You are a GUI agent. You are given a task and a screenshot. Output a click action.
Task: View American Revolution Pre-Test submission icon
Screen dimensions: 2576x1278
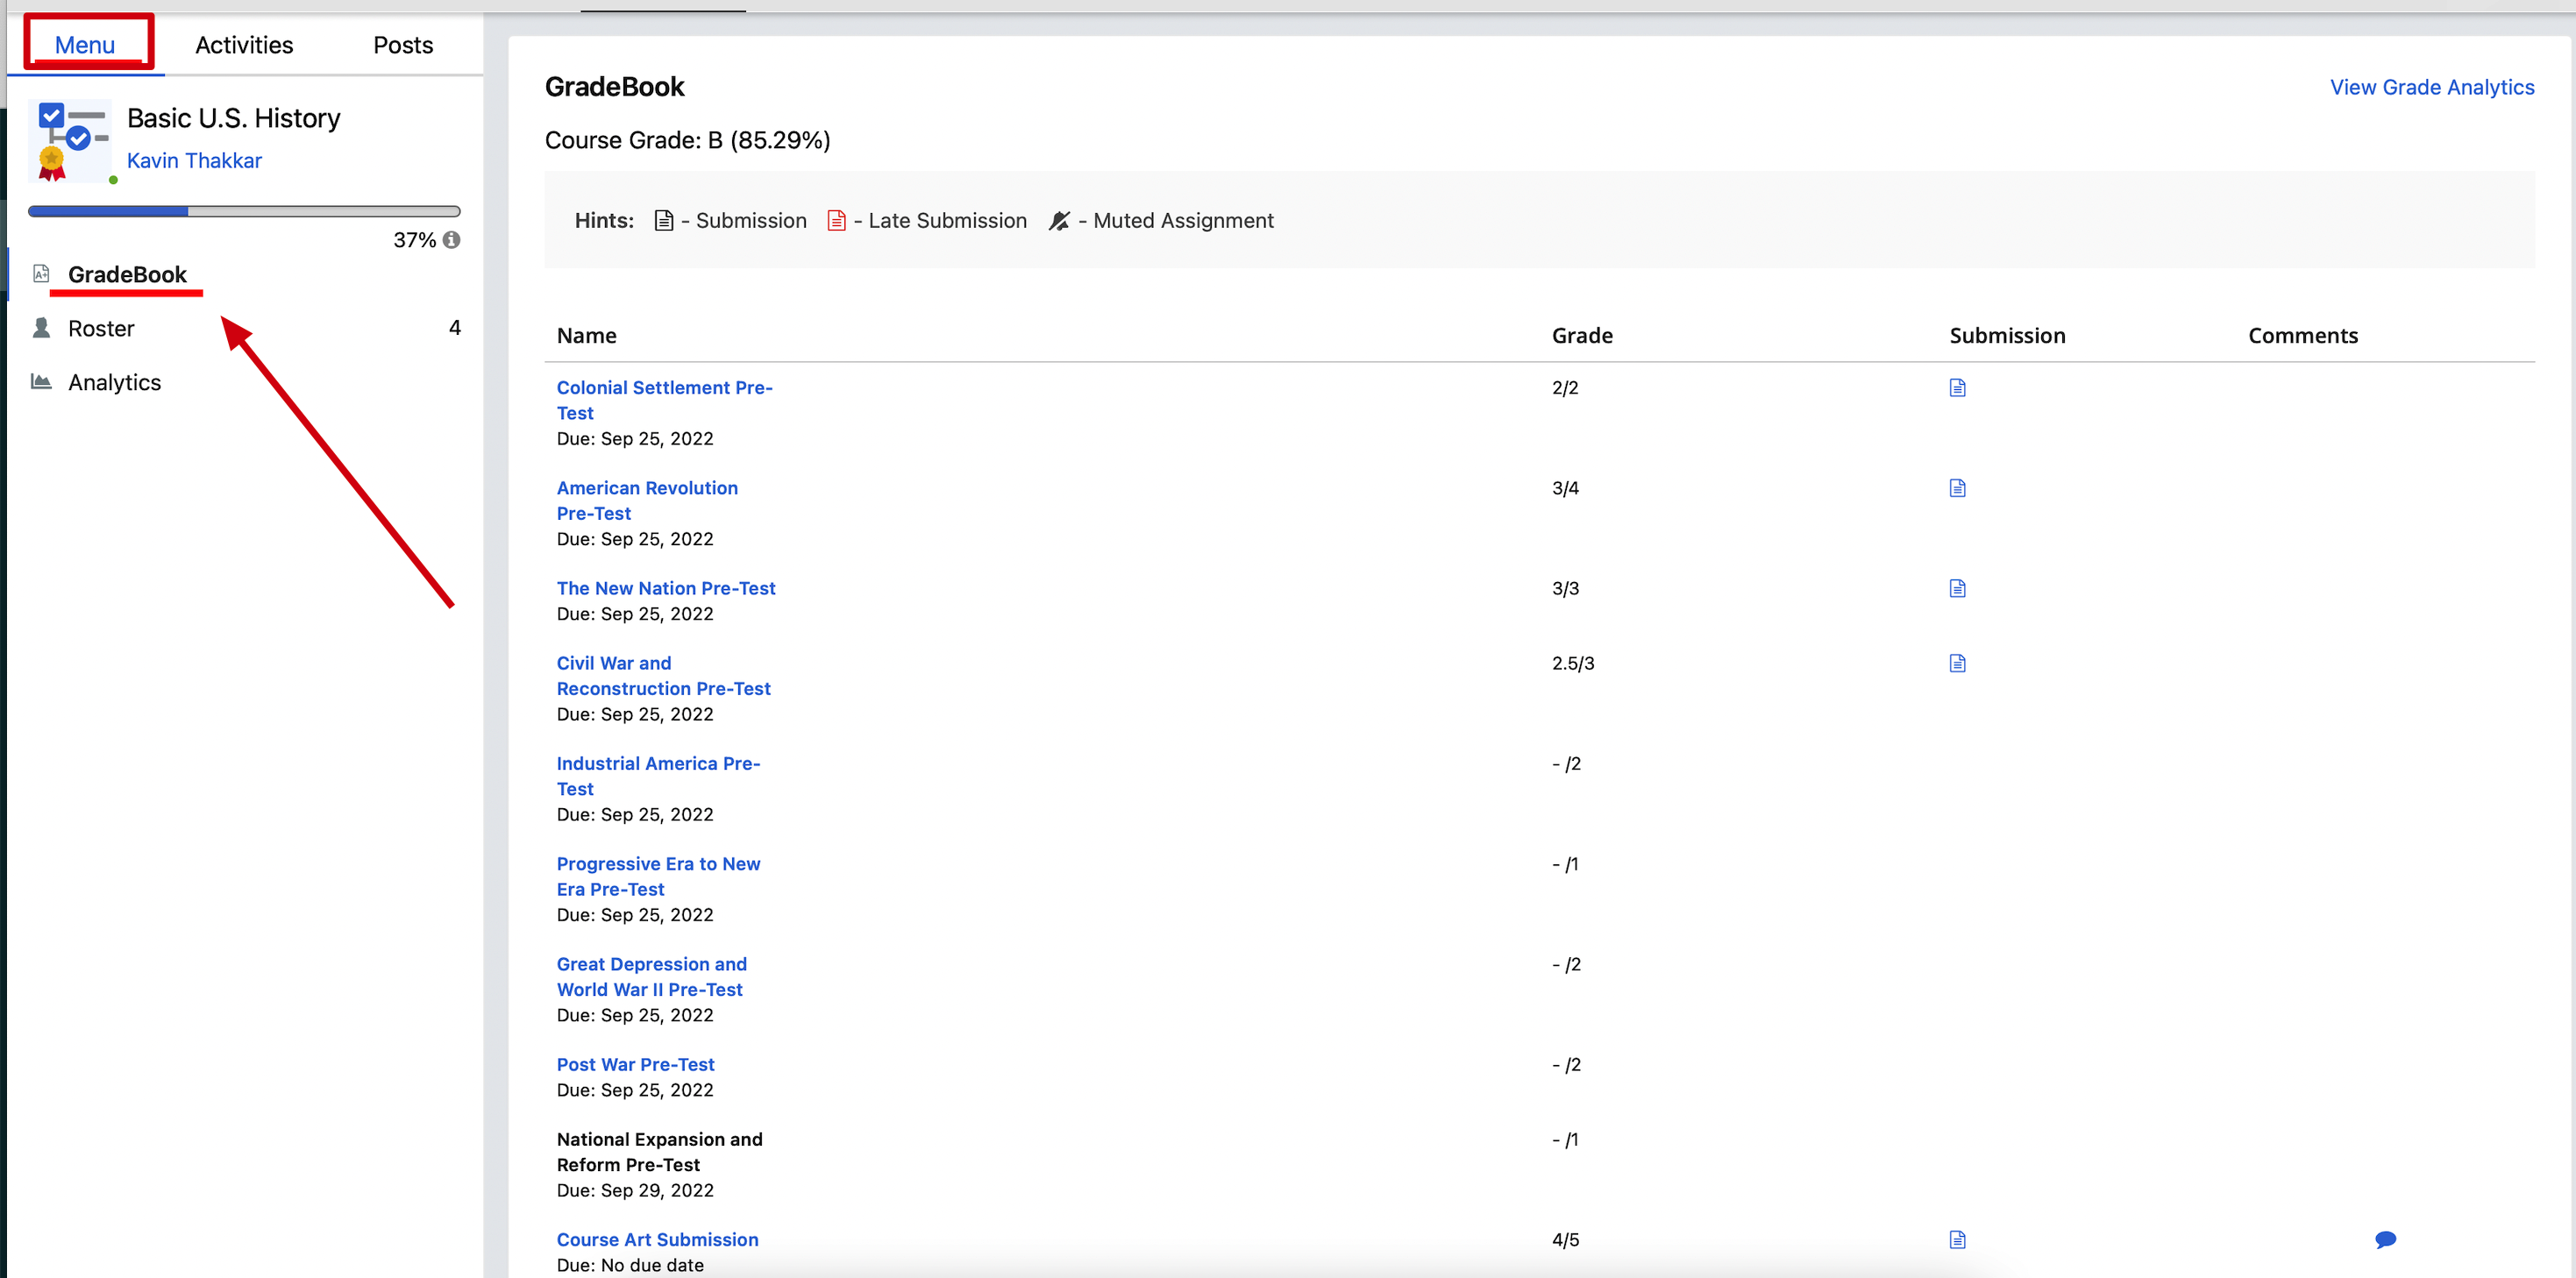[1957, 488]
